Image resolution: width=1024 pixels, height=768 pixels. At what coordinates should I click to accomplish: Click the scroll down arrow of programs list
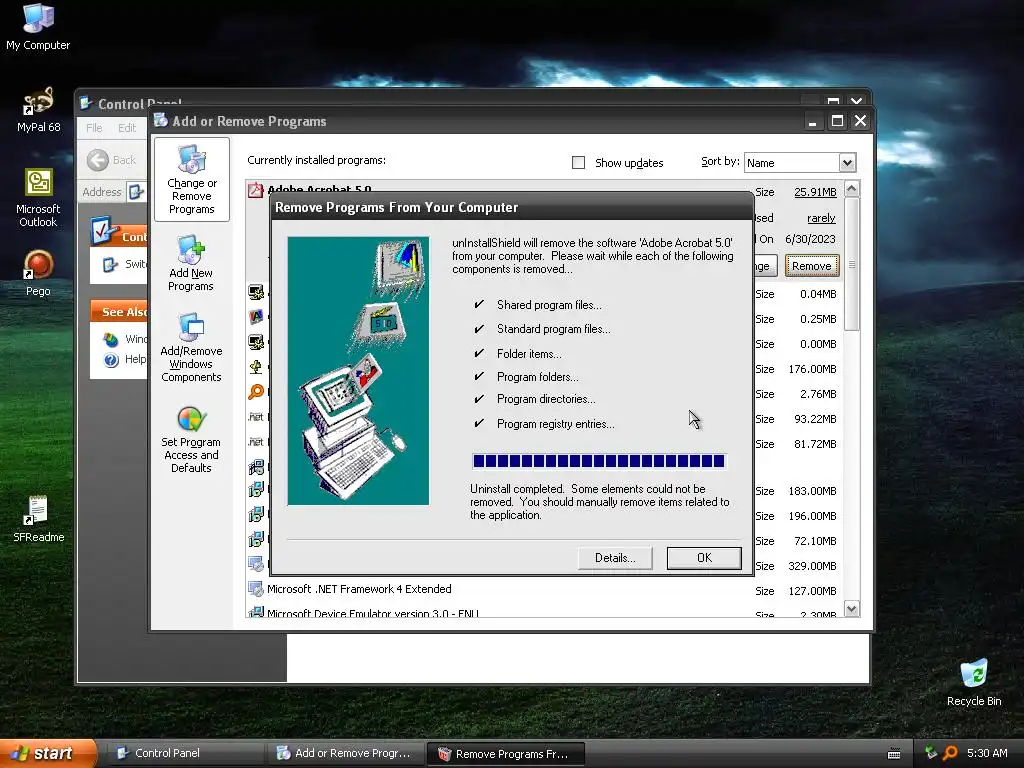(x=852, y=609)
